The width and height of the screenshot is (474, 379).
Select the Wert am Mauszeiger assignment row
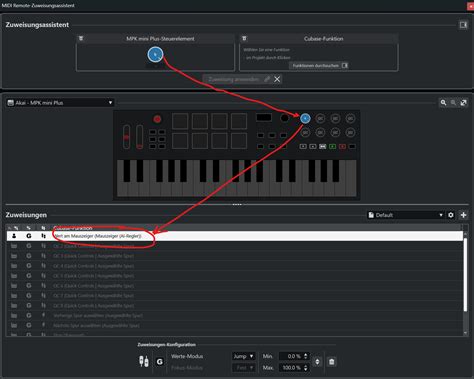pos(235,236)
